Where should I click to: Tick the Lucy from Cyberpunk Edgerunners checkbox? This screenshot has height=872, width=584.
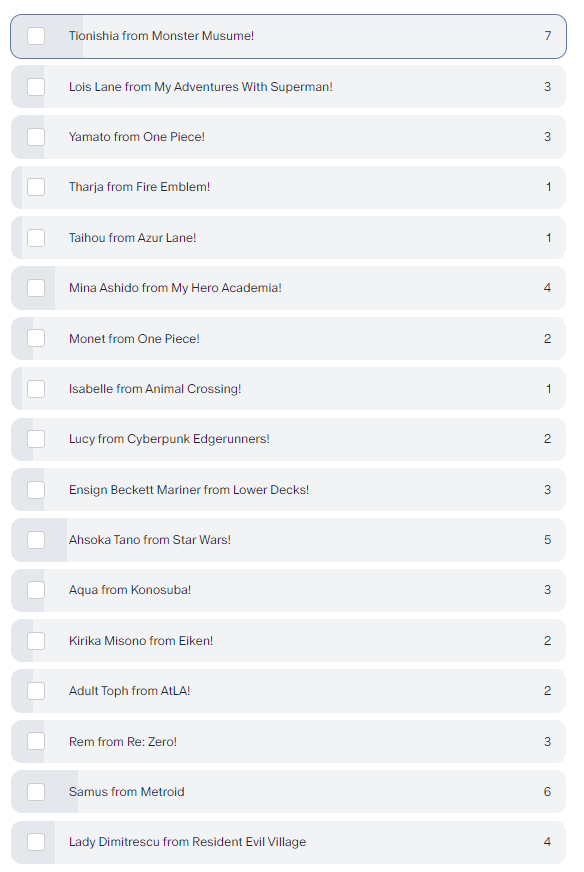(x=36, y=439)
